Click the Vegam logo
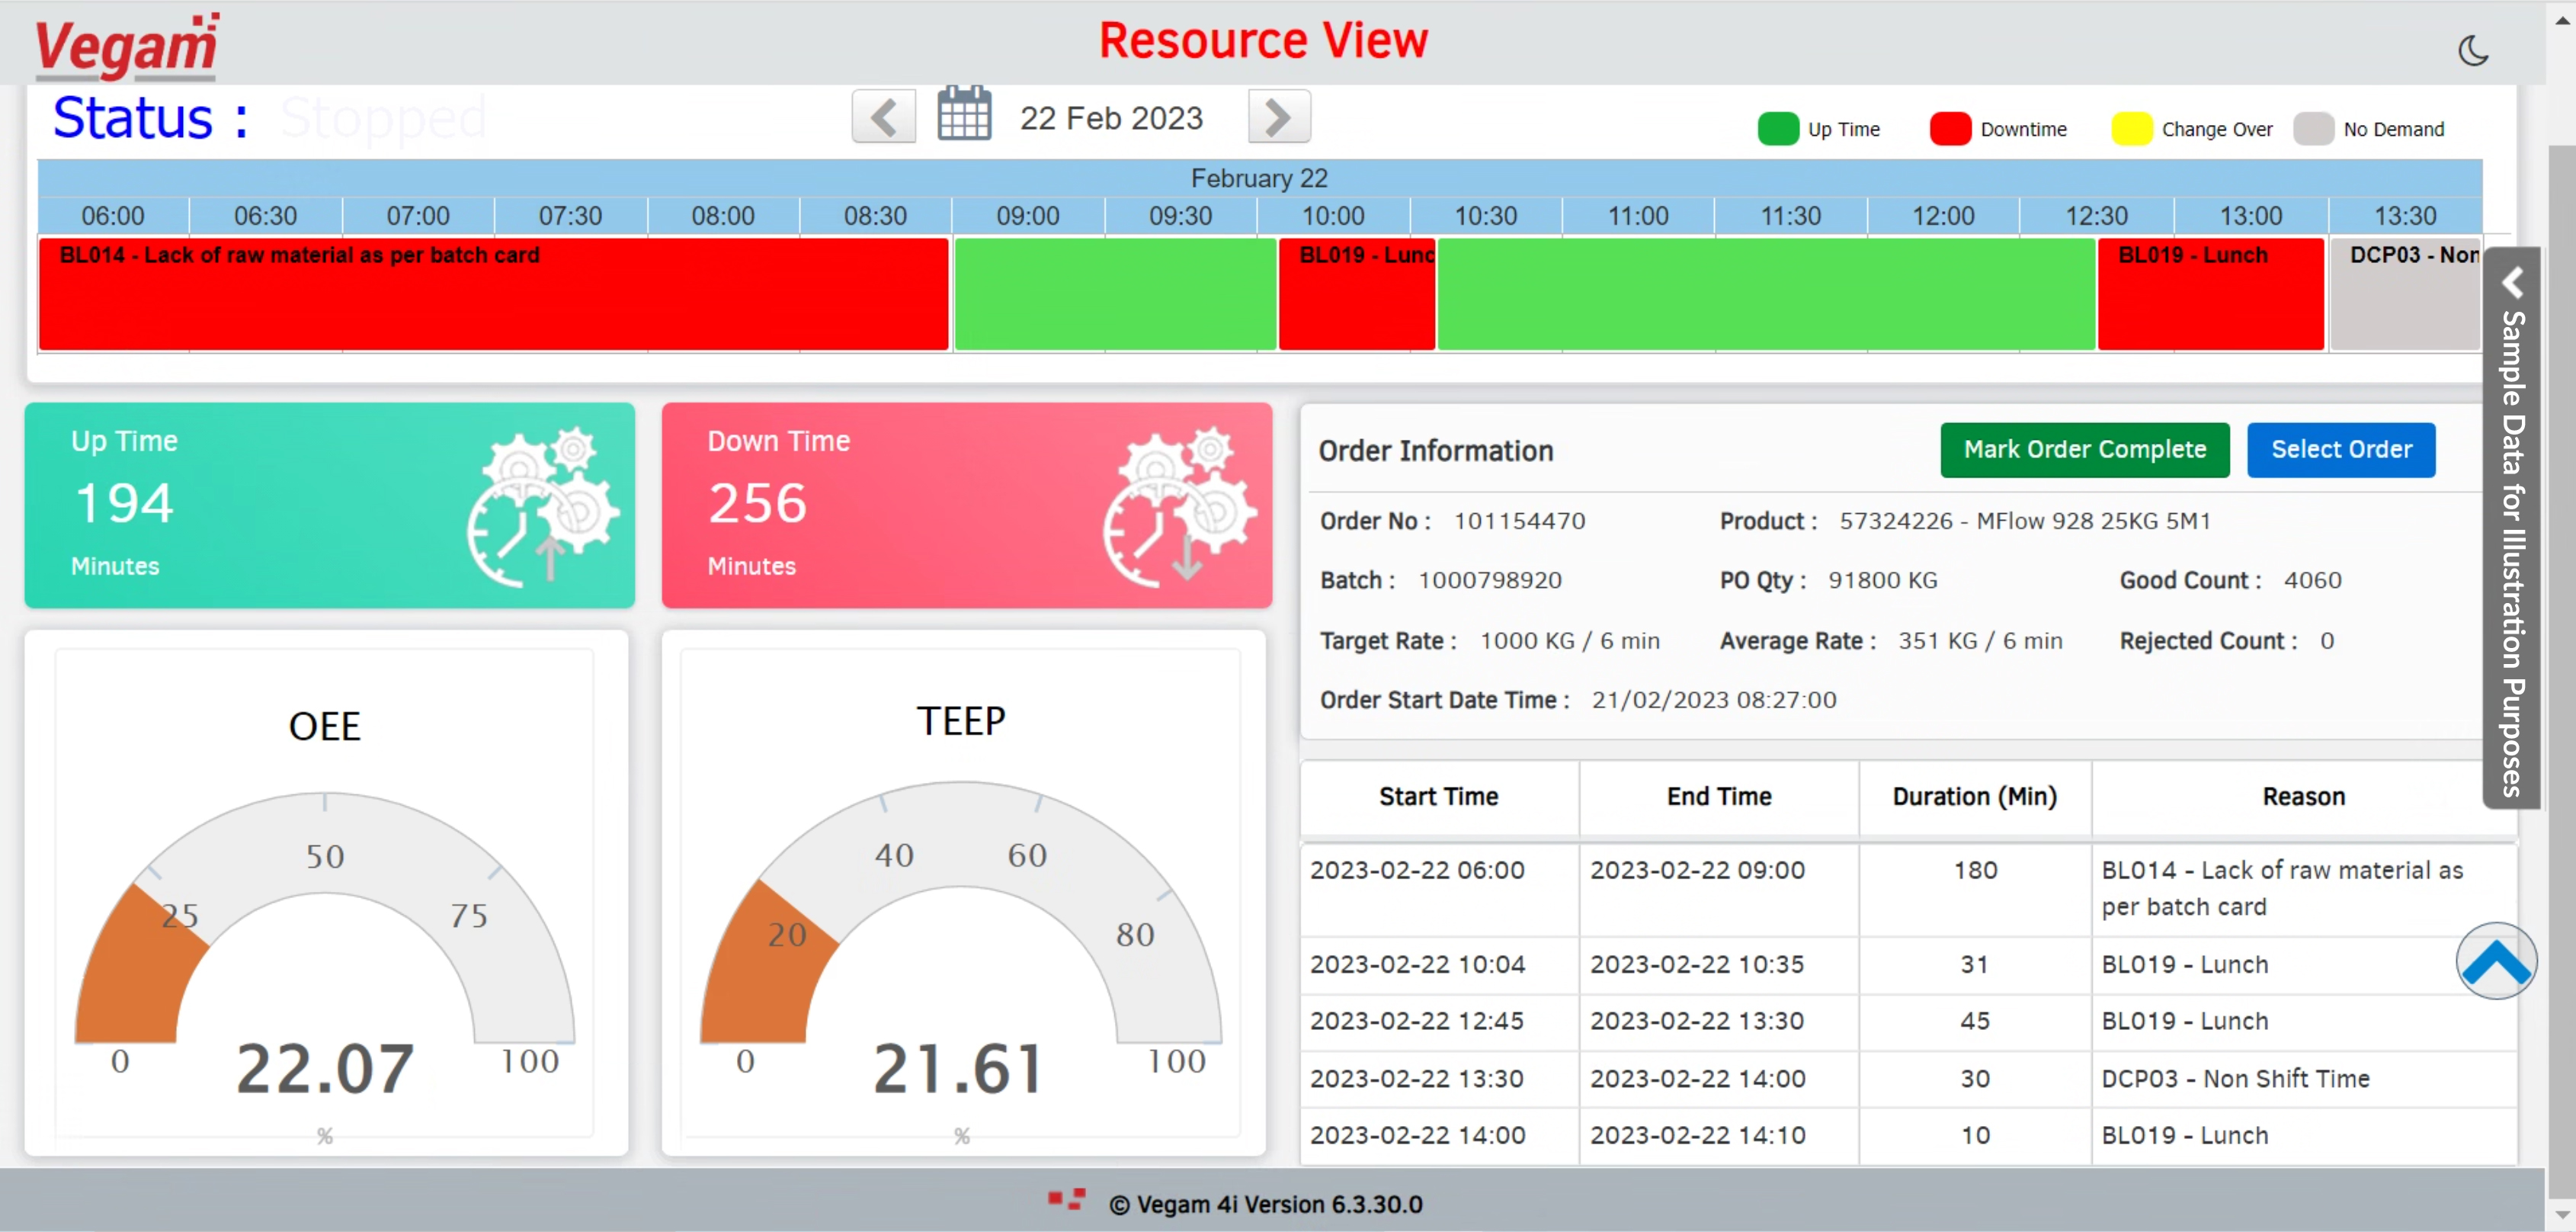The width and height of the screenshot is (2576, 1232). [x=127, y=46]
